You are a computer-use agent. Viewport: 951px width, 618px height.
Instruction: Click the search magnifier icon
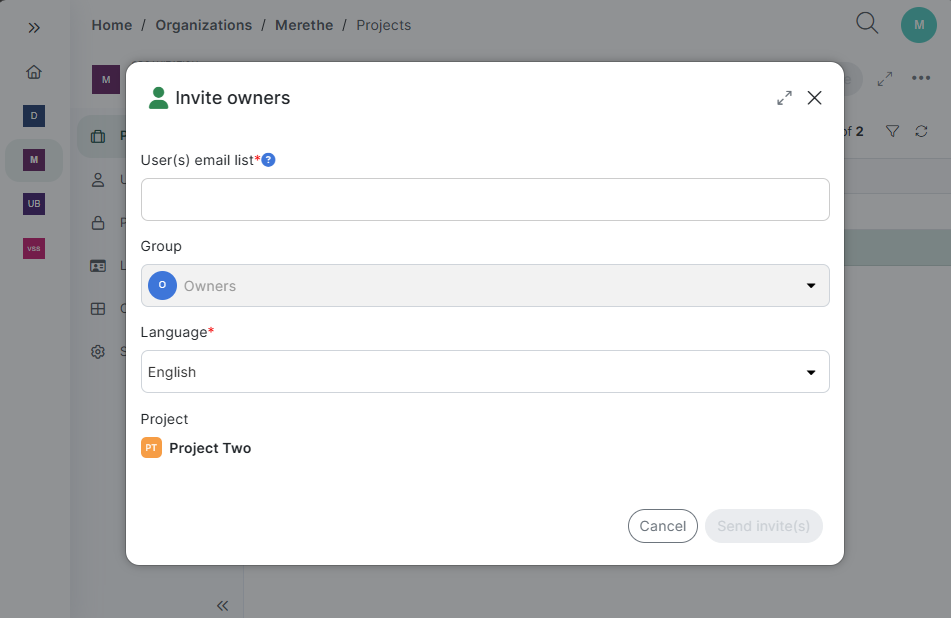tap(867, 24)
